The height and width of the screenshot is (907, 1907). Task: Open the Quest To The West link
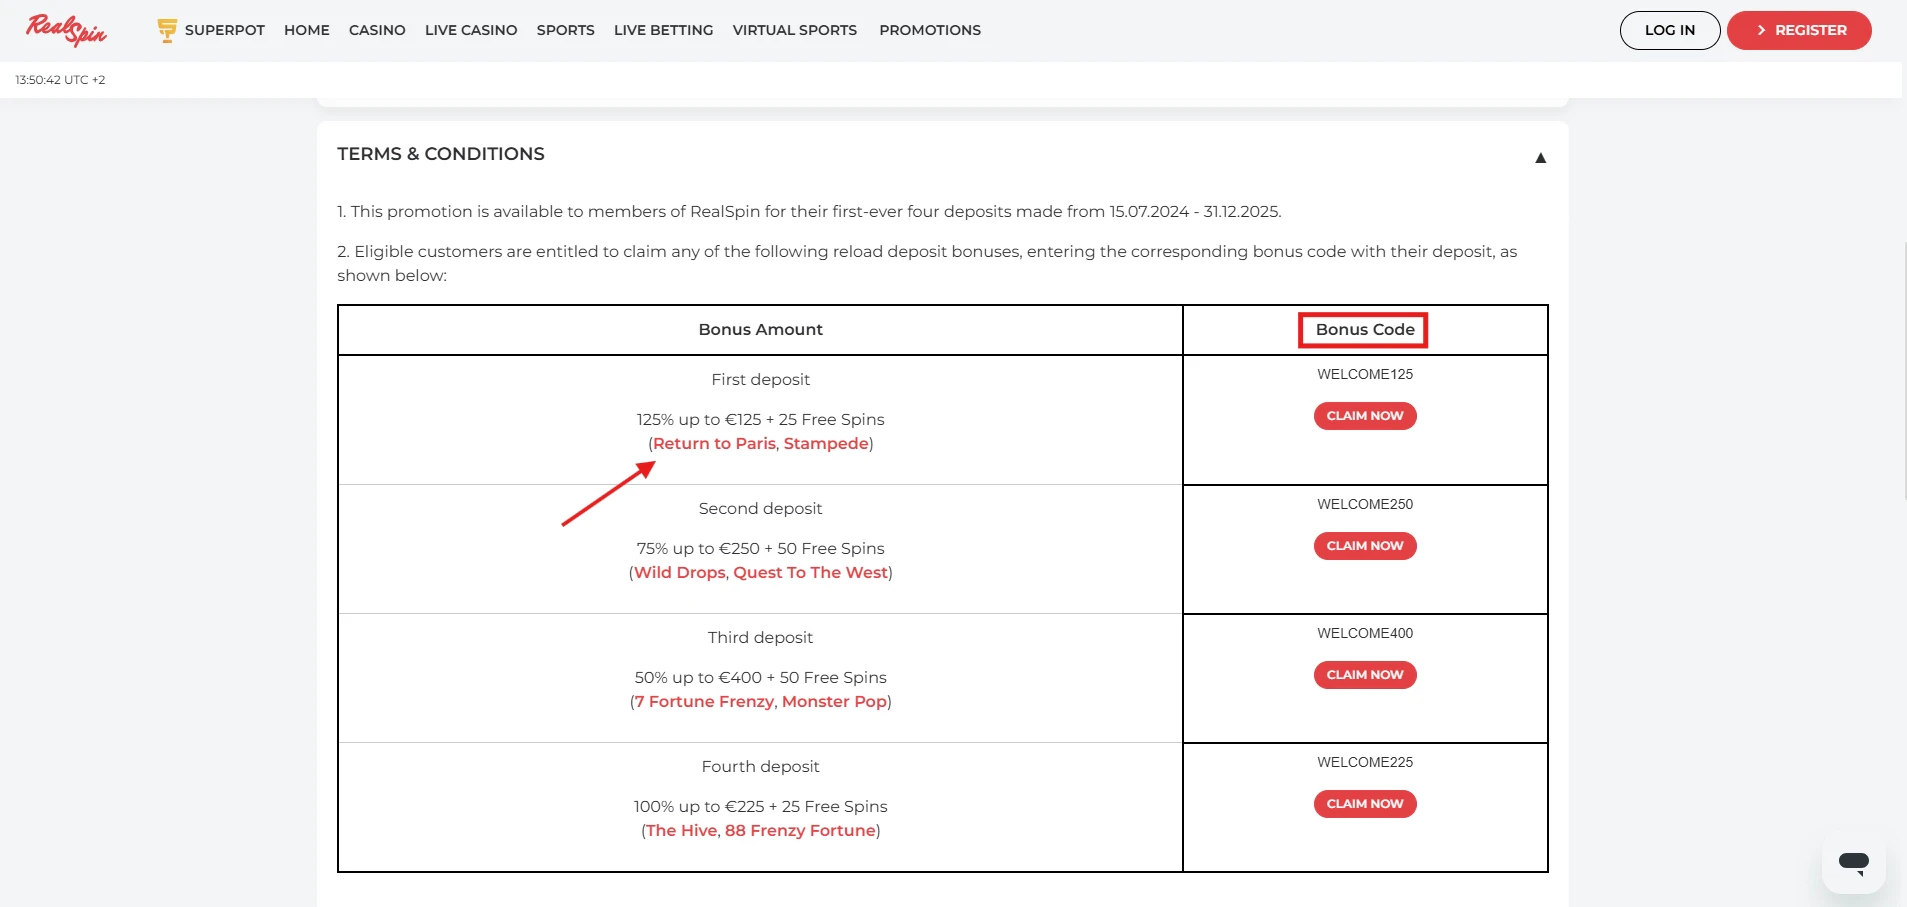[x=811, y=572]
